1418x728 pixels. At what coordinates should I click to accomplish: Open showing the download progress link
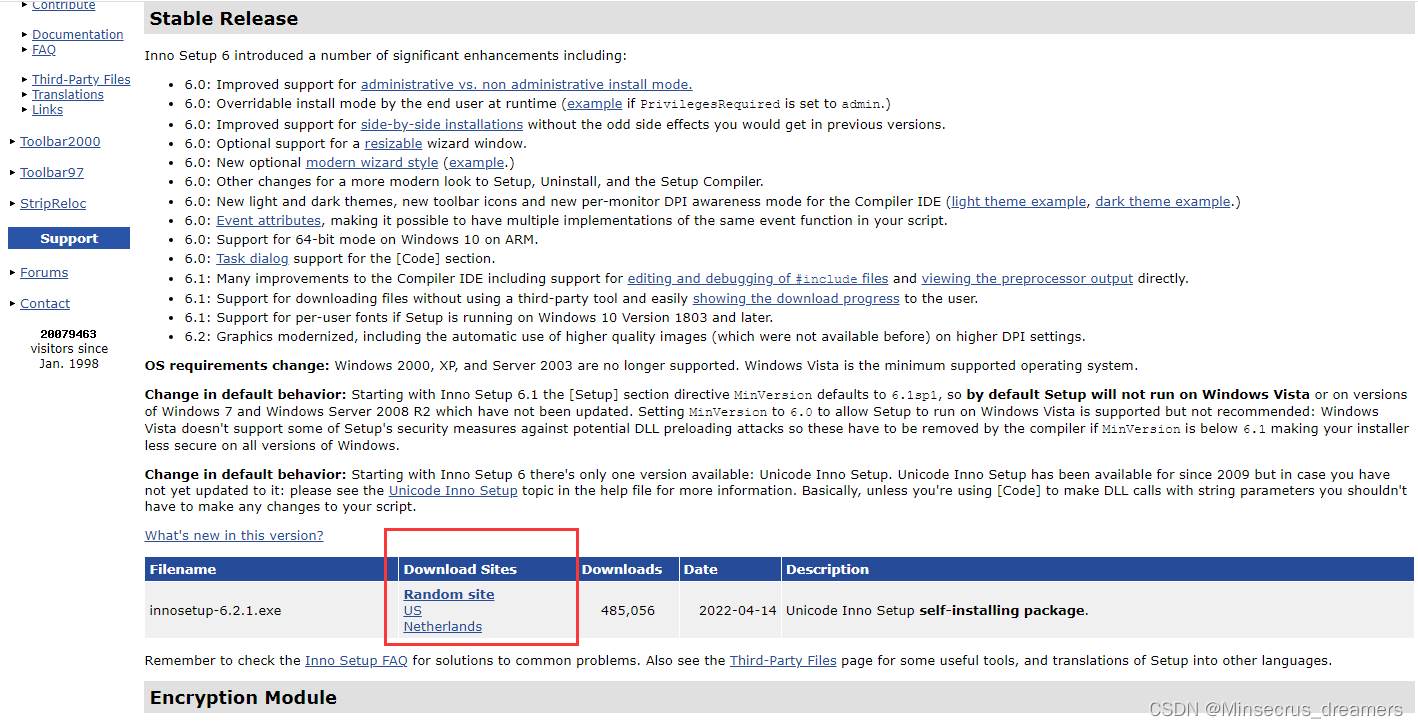click(x=796, y=298)
